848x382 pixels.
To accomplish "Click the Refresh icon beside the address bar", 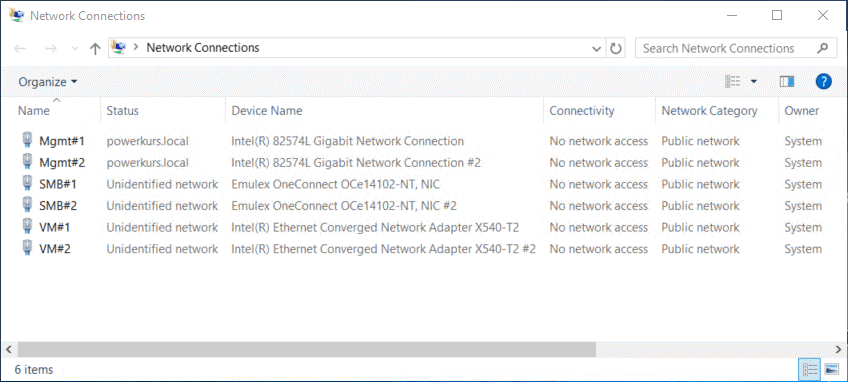I will [615, 48].
